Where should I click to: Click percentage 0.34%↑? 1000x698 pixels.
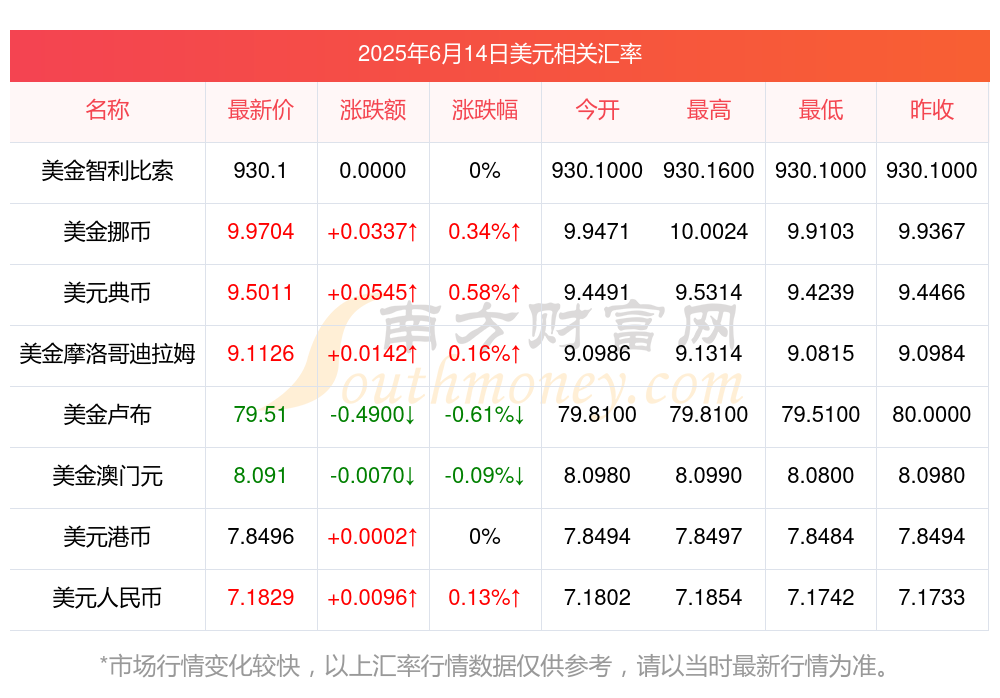[485, 232]
